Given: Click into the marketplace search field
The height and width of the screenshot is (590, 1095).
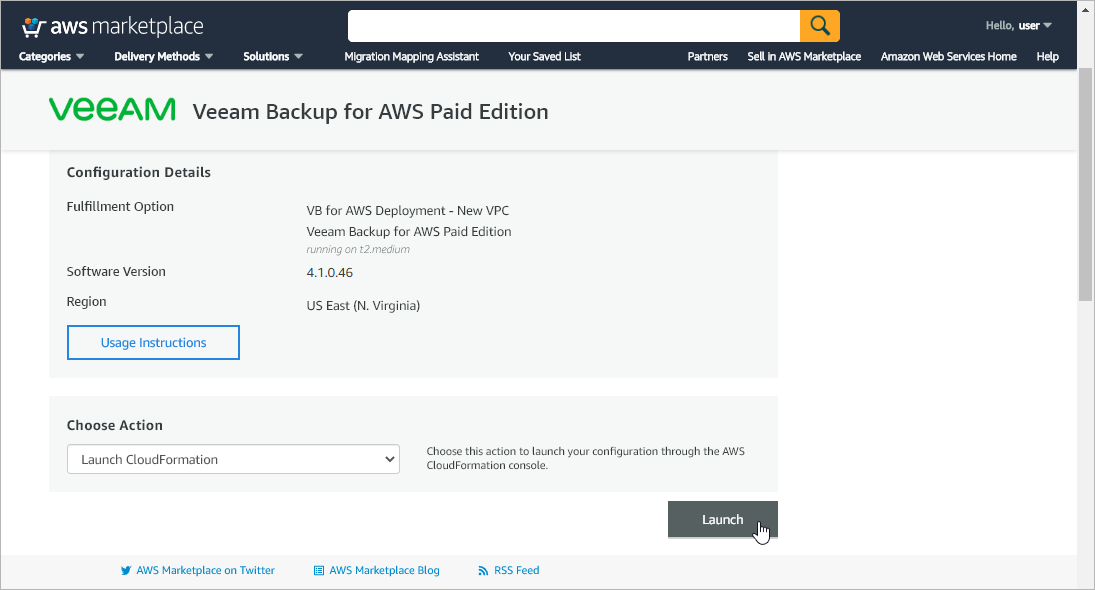Looking at the screenshot, I should [x=573, y=25].
